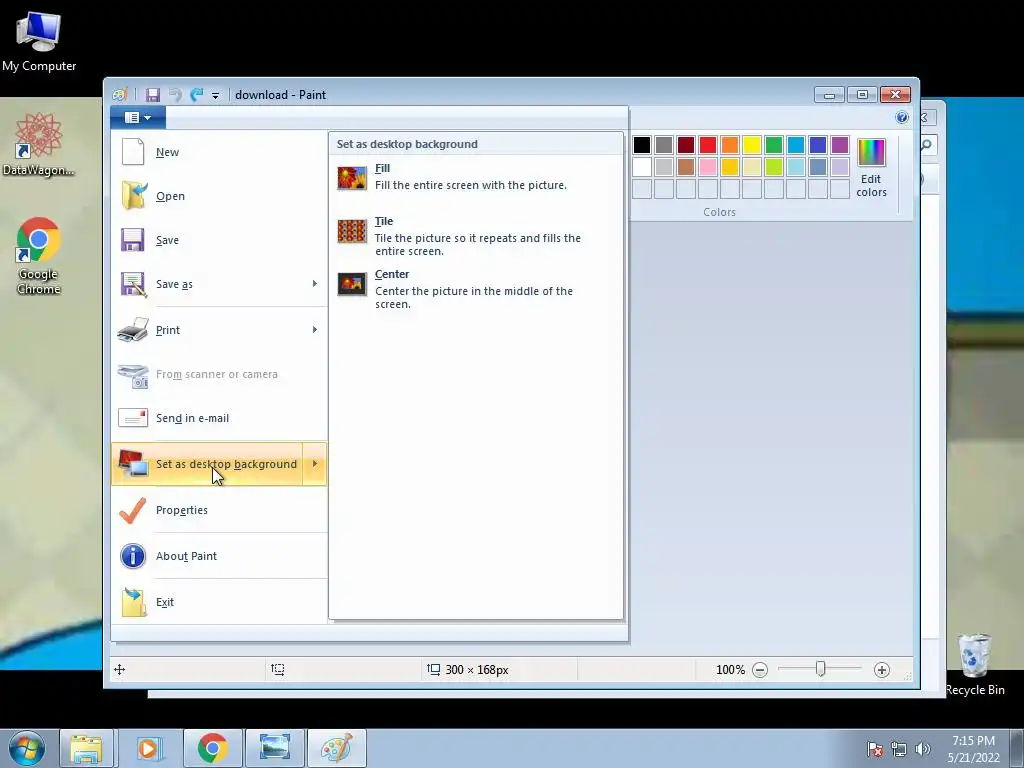Click the zoom in plus button
Screen dimensions: 1024x768
click(x=882, y=670)
